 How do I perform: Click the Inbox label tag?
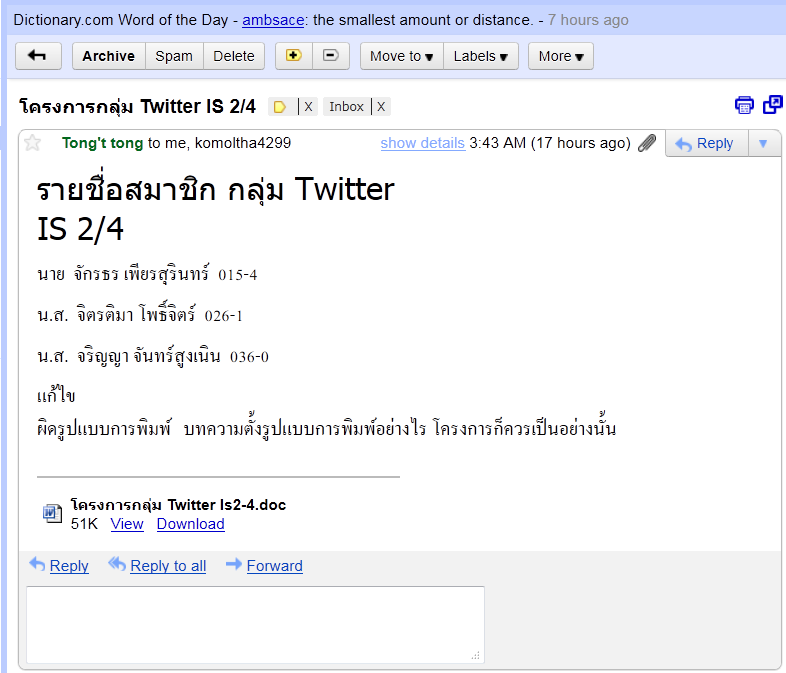[346, 107]
